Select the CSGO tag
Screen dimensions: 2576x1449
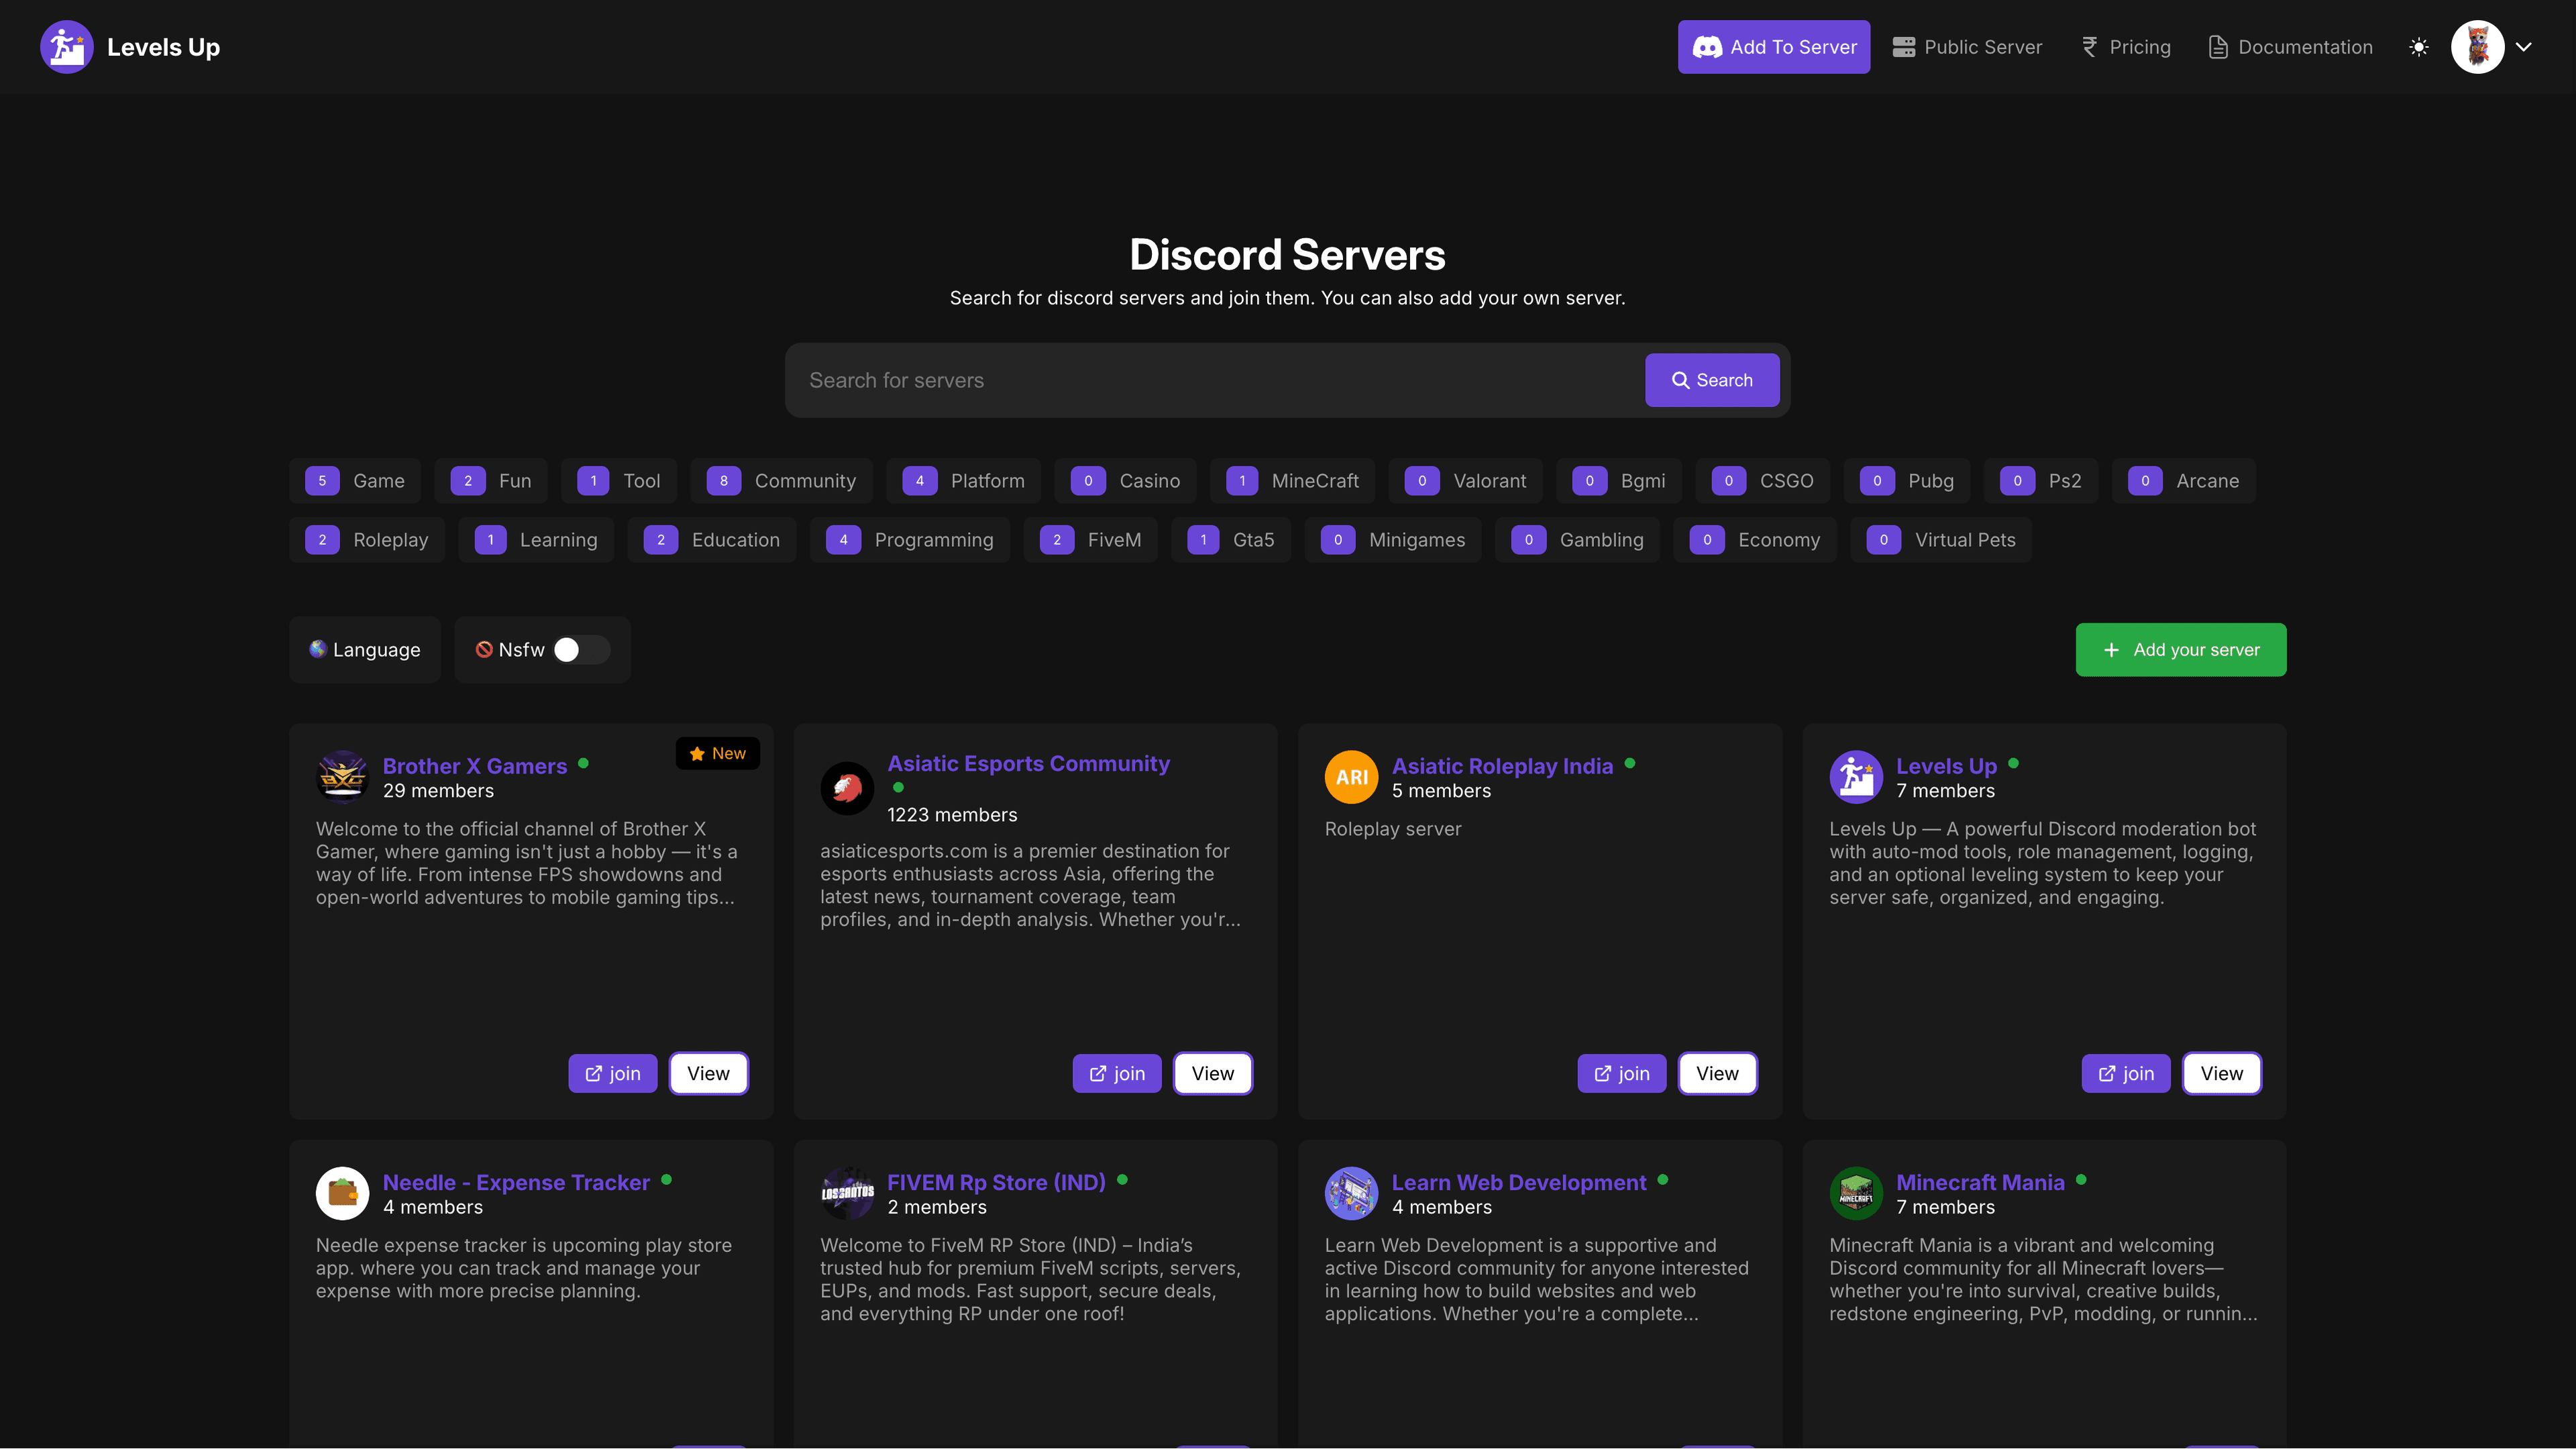1762,481
